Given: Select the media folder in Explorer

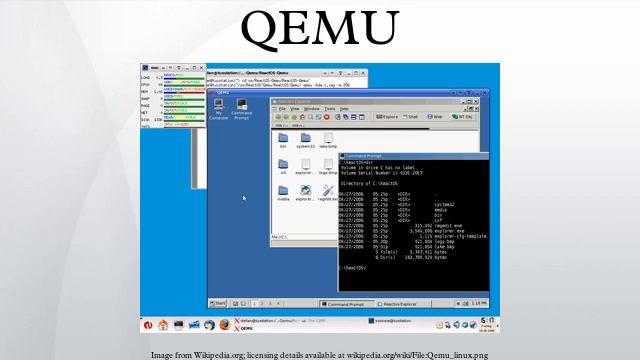Looking at the screenshot, I should [283, 193].
